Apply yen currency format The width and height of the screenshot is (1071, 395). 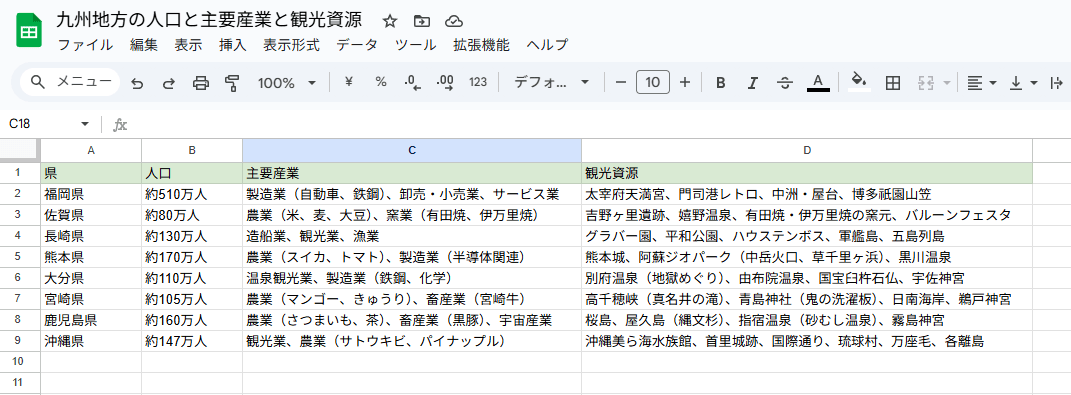click(x=349, y=82)
